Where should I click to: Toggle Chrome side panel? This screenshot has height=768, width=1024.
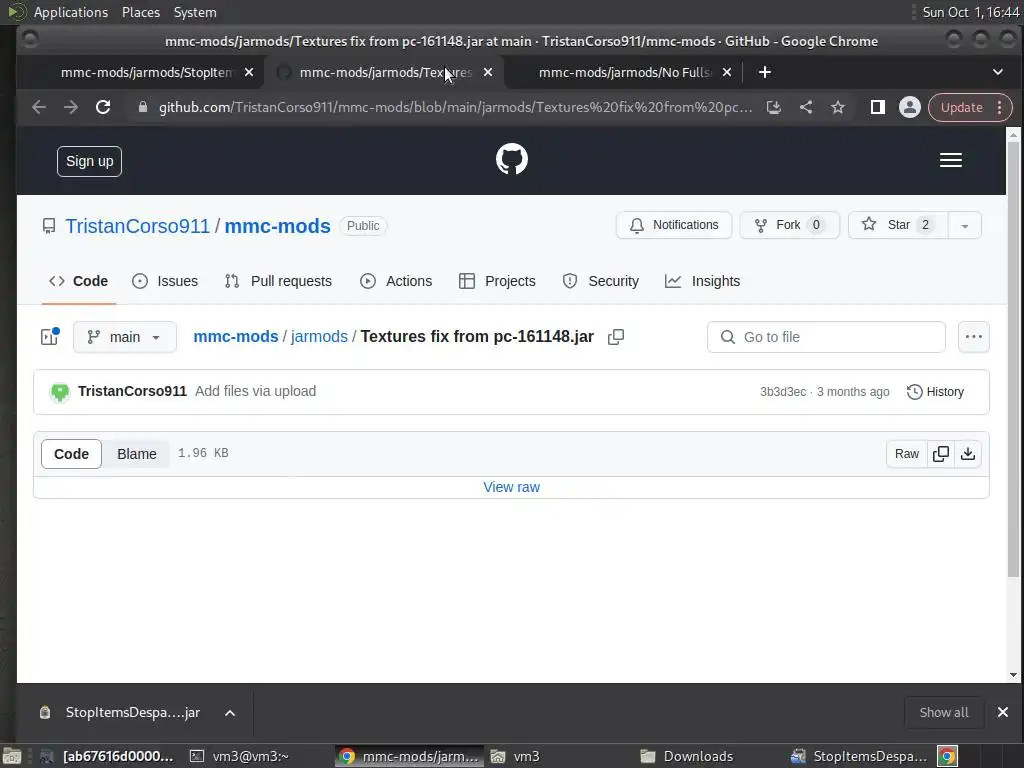pyautogui.click(x=877, y=107)
